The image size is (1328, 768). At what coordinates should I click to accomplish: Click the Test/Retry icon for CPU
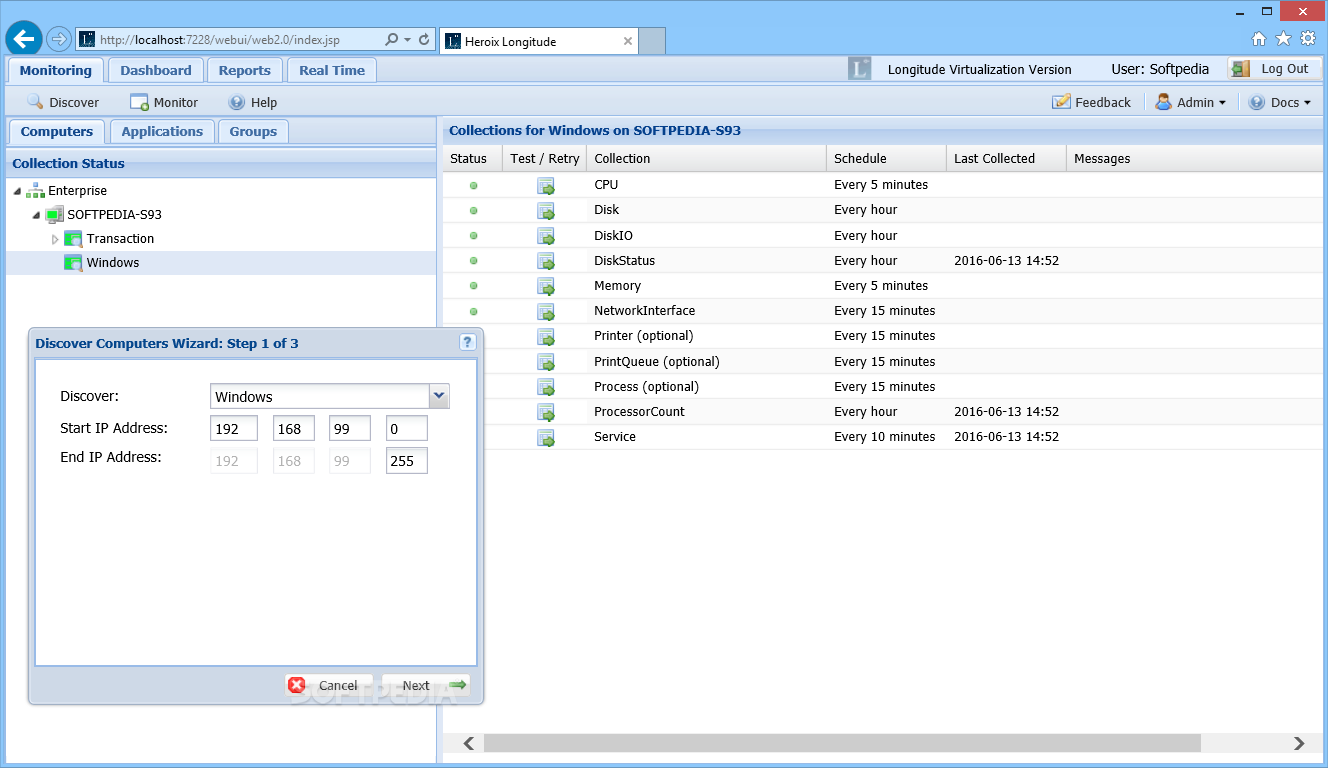(546, 185)
